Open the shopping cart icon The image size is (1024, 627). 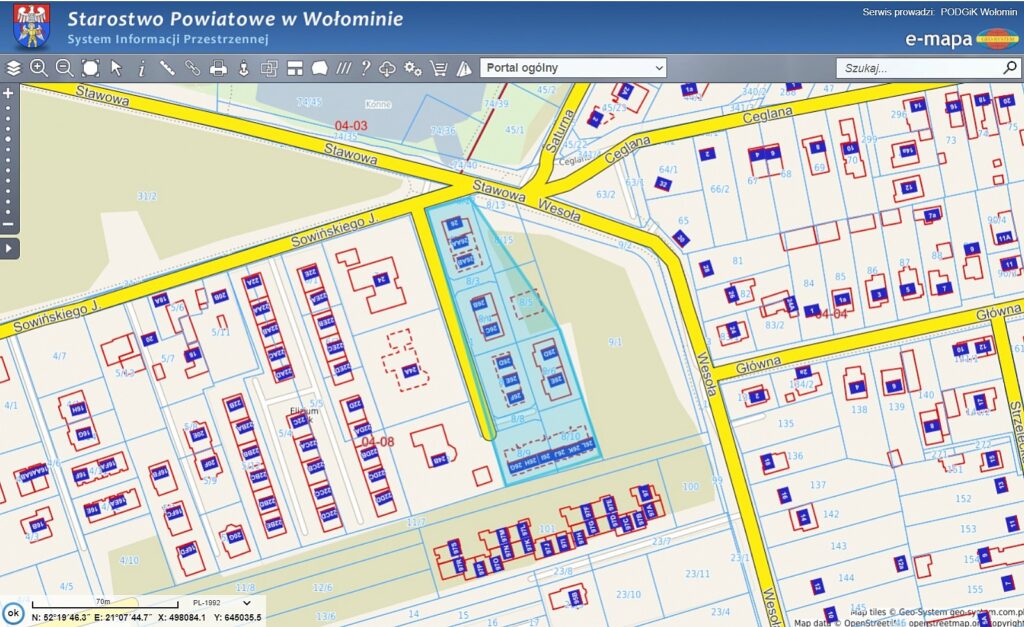(438, 68)
